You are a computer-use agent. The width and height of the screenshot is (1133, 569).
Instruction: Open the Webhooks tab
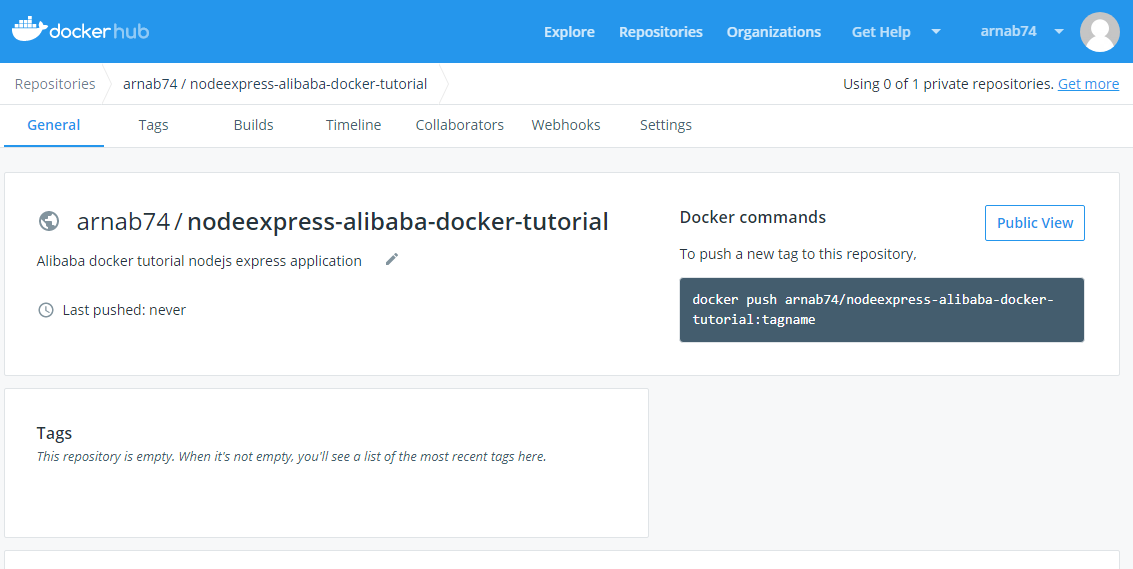tap(566, 125)
